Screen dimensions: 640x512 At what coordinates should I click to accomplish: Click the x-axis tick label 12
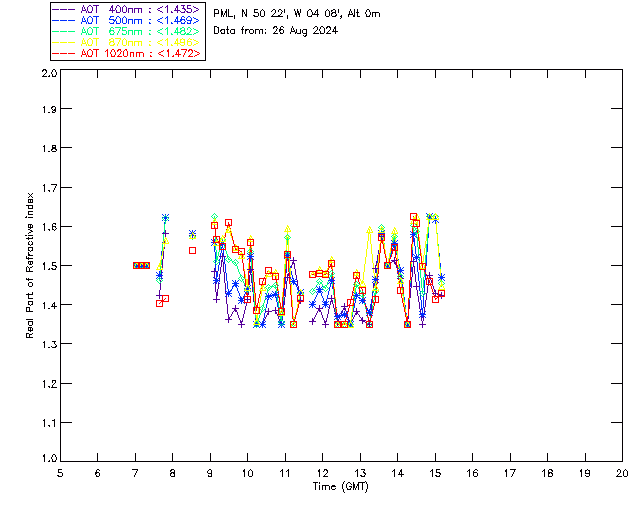pos(322,473)
